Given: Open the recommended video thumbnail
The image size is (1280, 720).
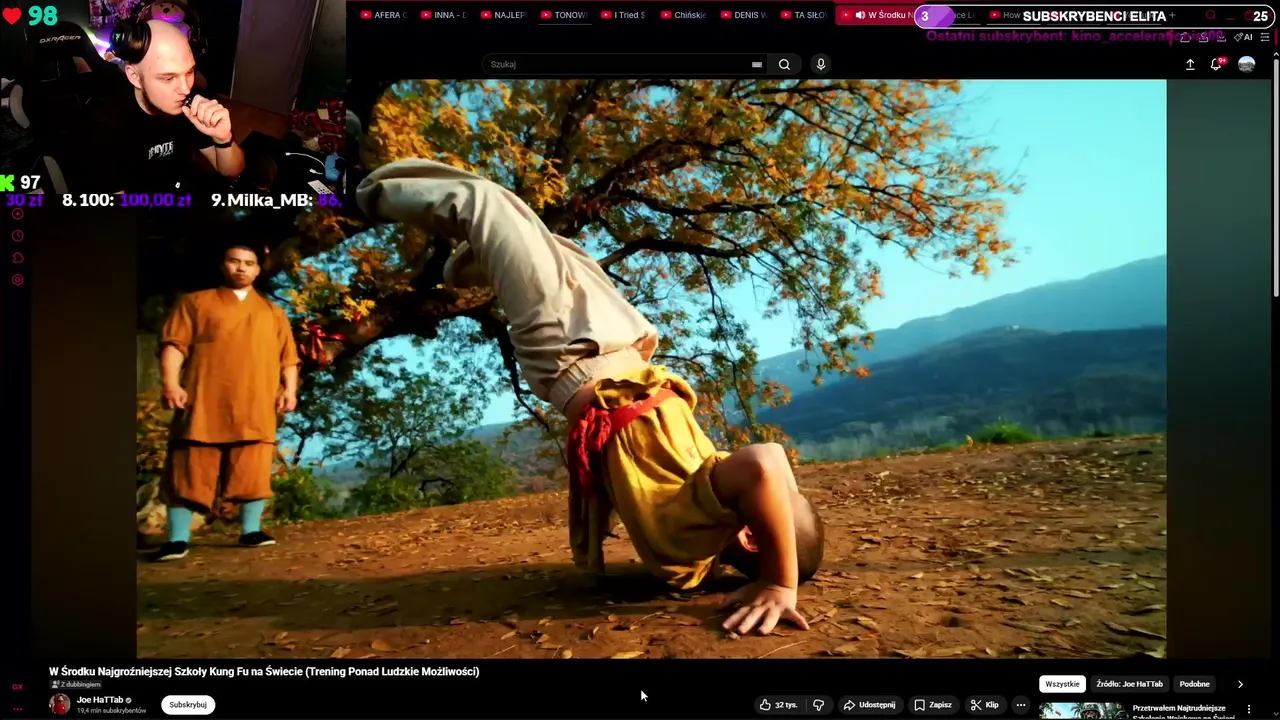Looking at the screenshot, I should click(1082, 711).
